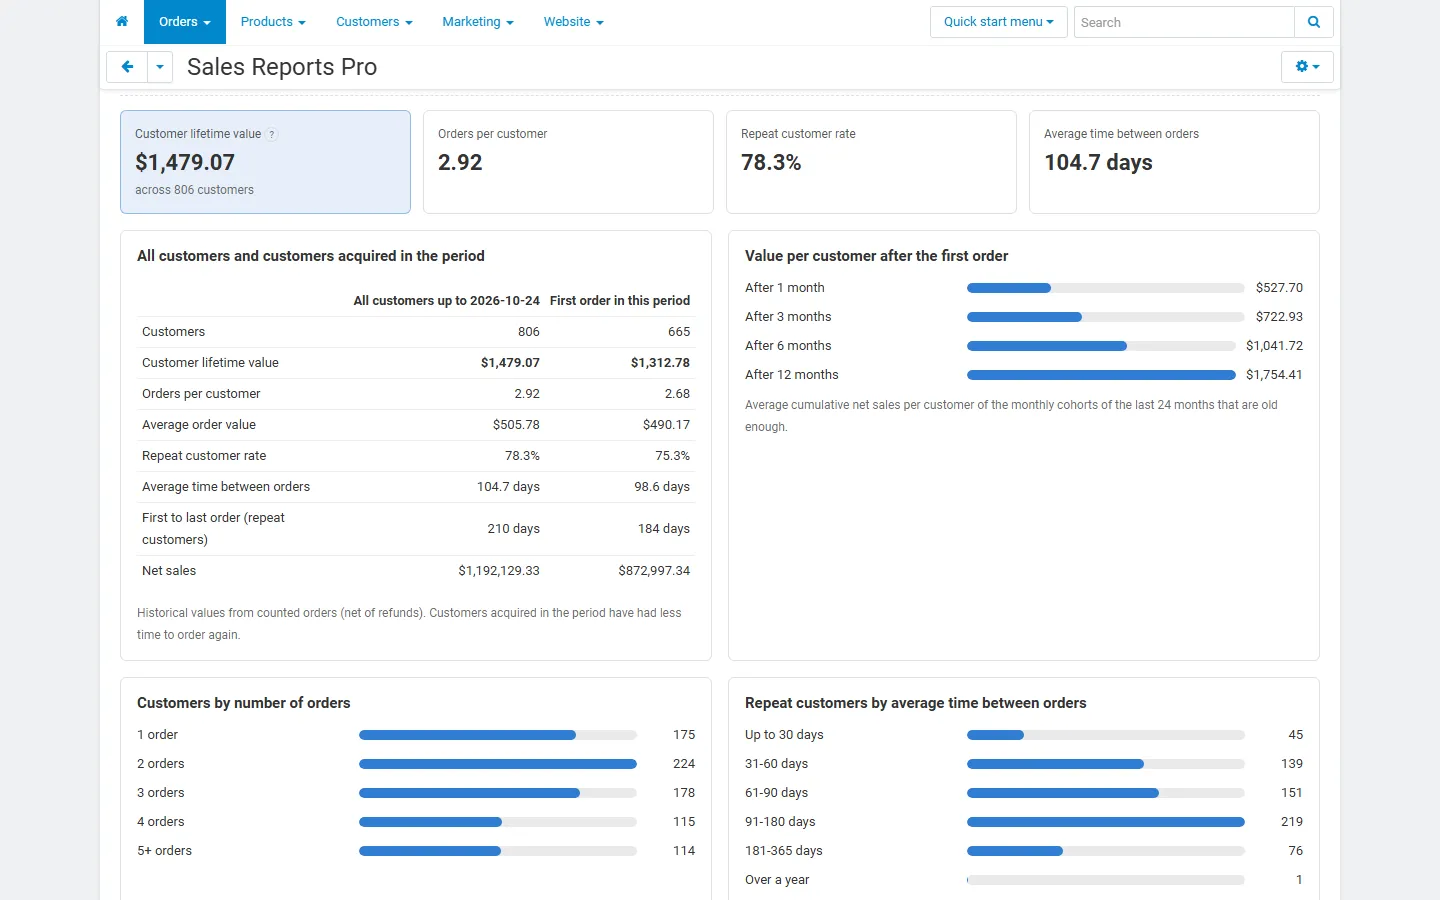The image size is (1440, 900).
Task: Open the gear settings menu
Action: coord(1307,67)
